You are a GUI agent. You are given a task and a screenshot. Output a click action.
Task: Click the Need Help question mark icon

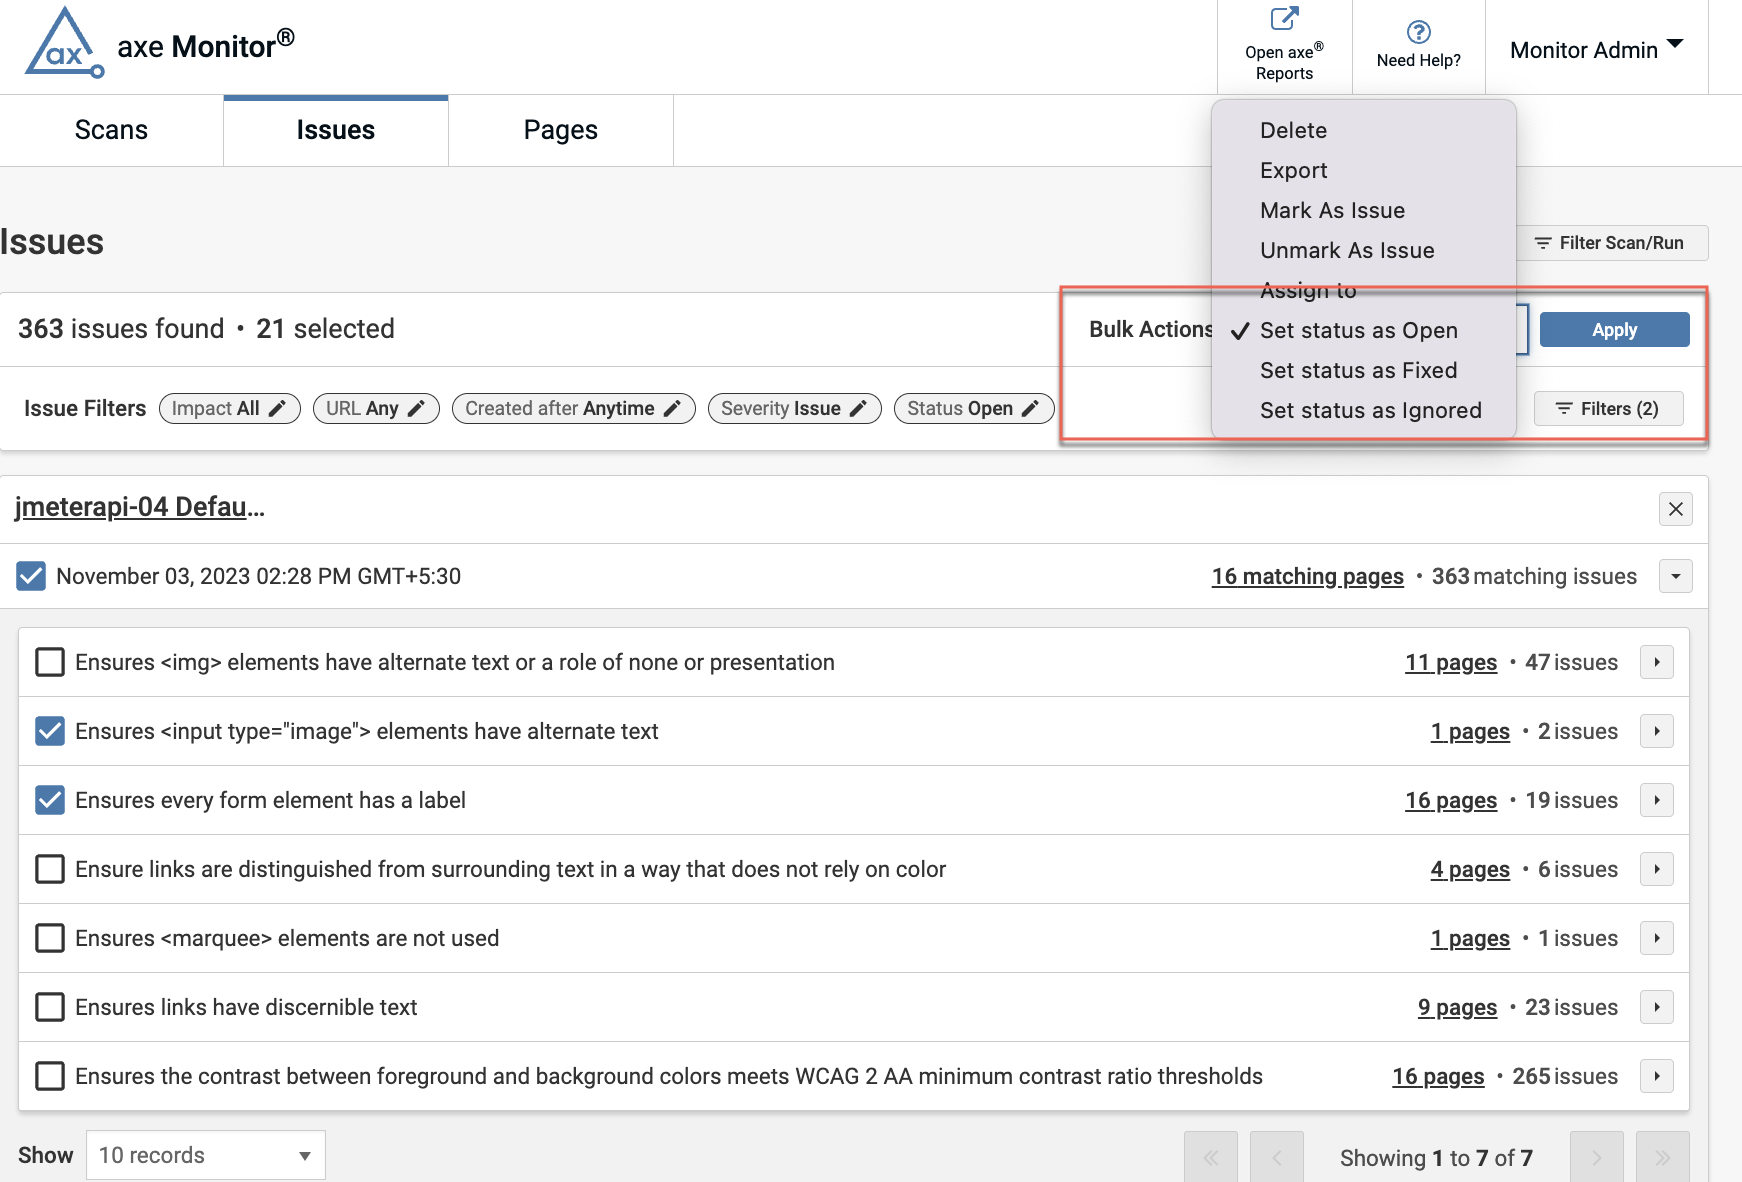click(x=1418, y=32)
